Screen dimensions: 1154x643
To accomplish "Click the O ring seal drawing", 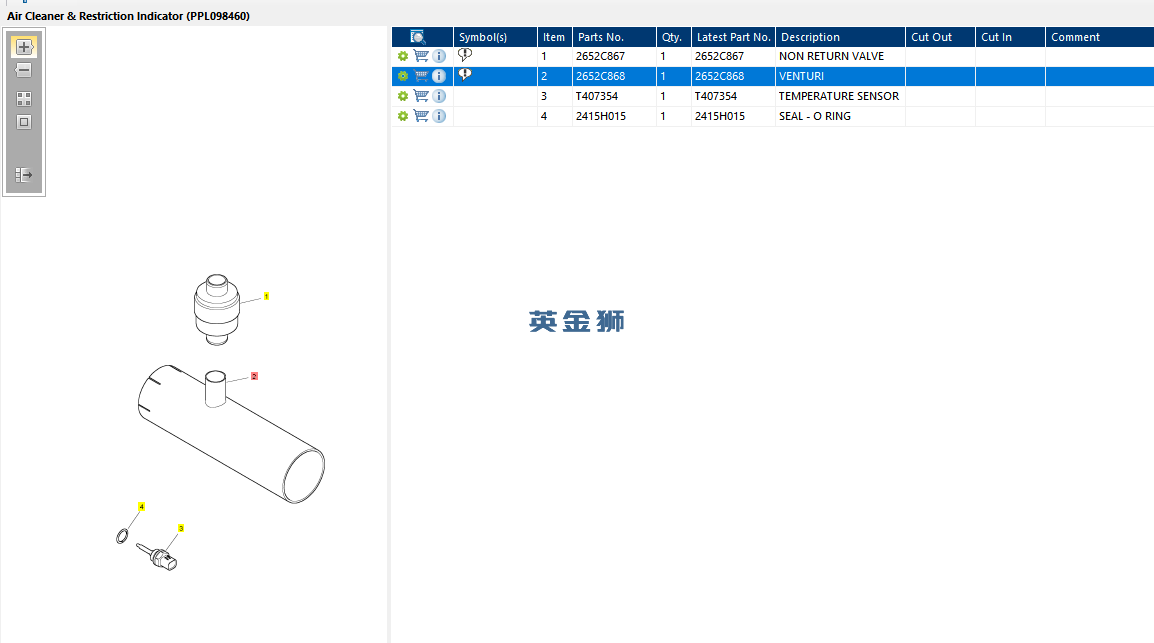I will (122, 536).
